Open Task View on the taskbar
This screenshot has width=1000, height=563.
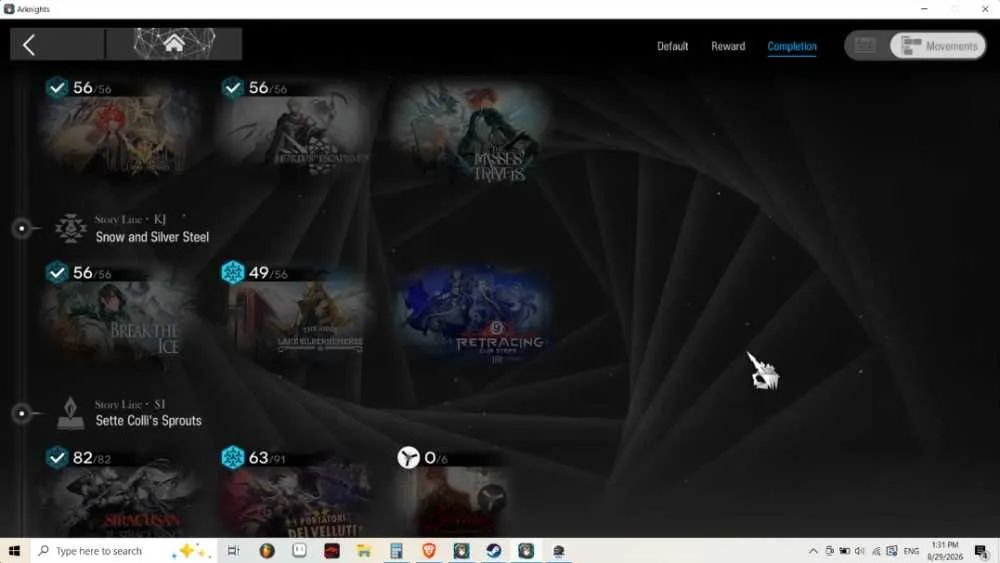[233, 551]
